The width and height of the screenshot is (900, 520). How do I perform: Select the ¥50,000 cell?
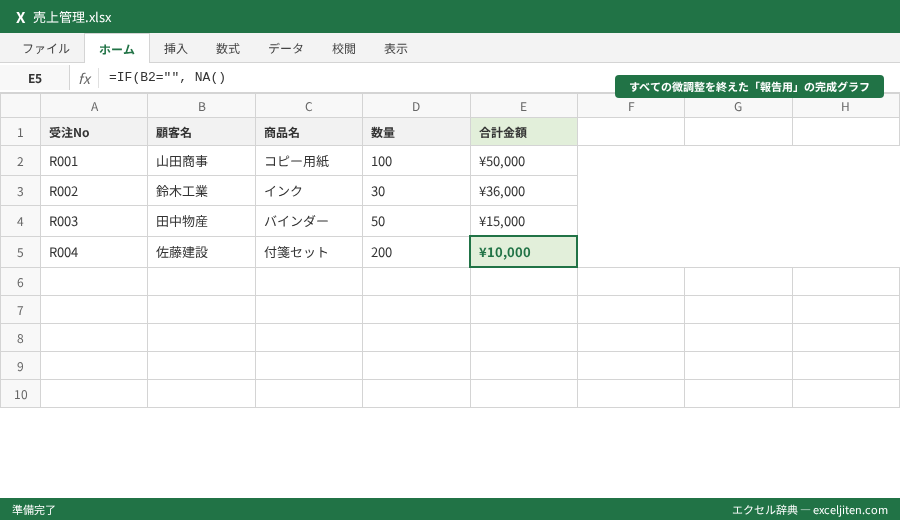523,161
